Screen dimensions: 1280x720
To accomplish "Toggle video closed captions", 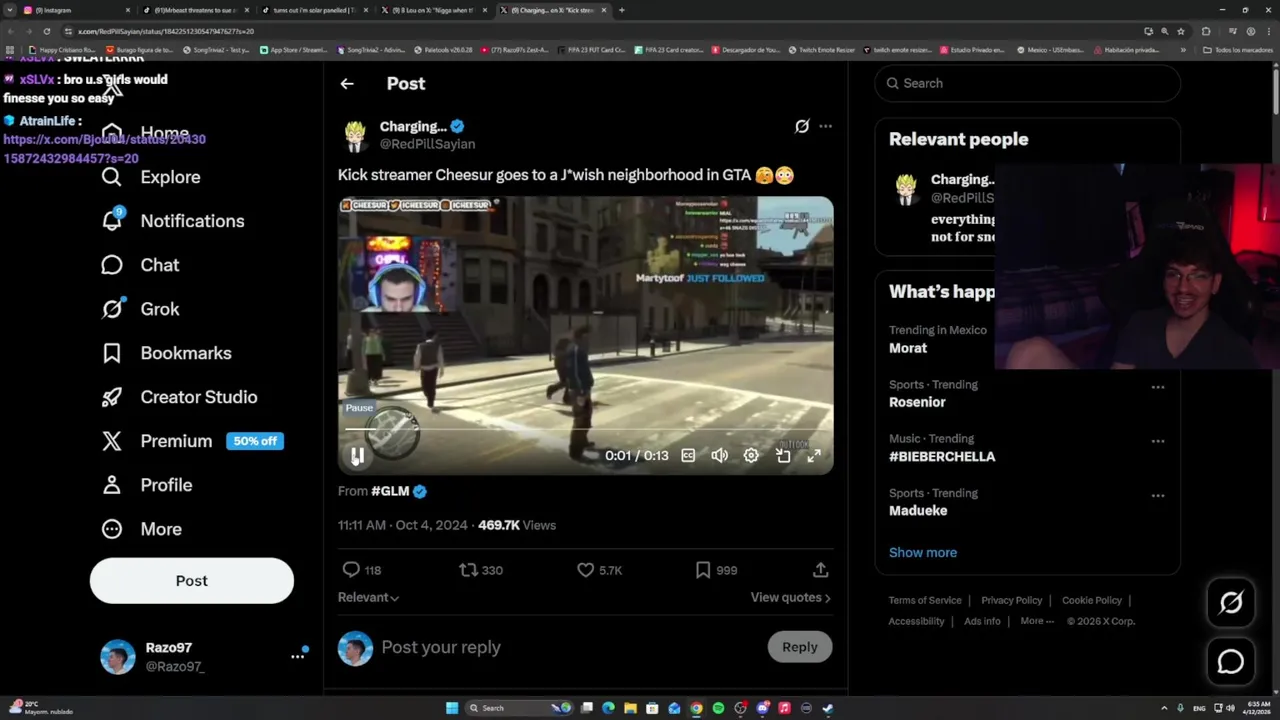I will (x=688, y=456).
